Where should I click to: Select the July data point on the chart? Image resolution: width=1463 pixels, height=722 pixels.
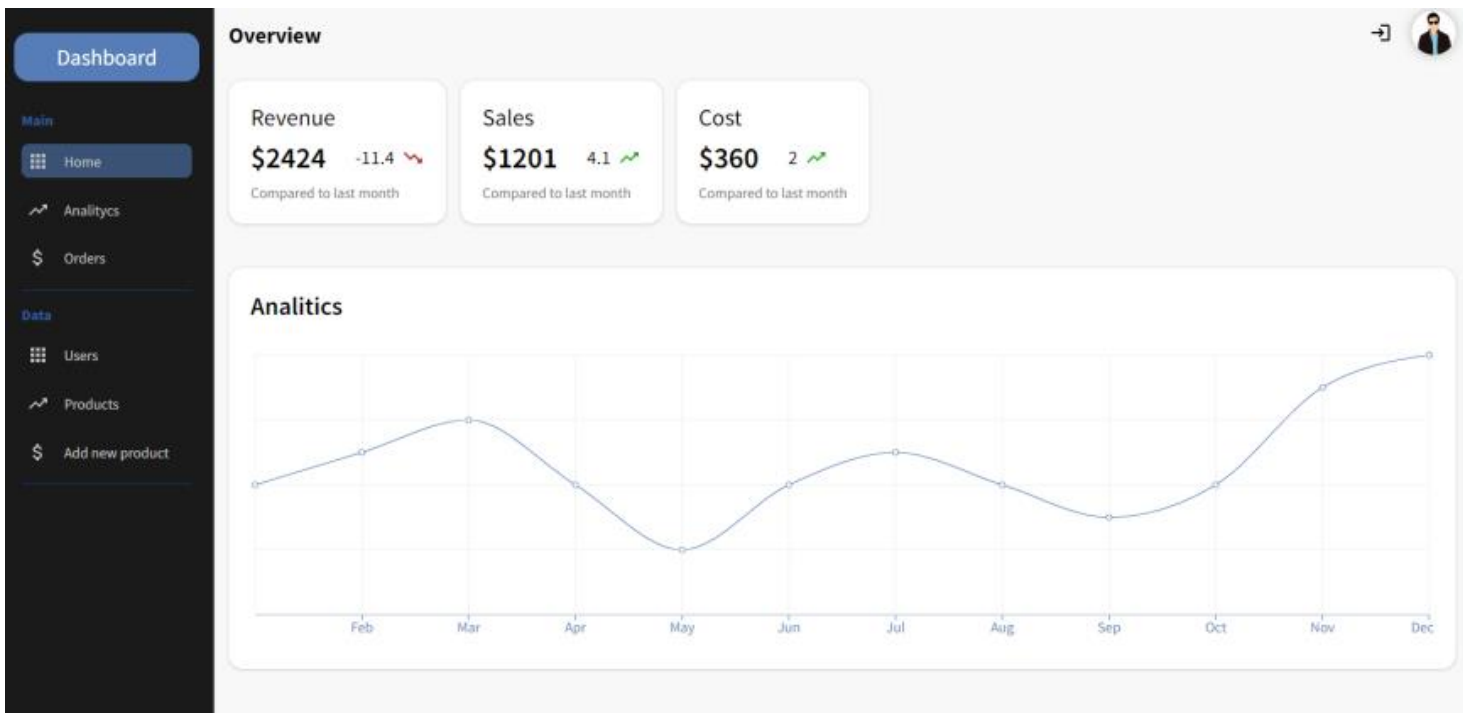(895, 451)
